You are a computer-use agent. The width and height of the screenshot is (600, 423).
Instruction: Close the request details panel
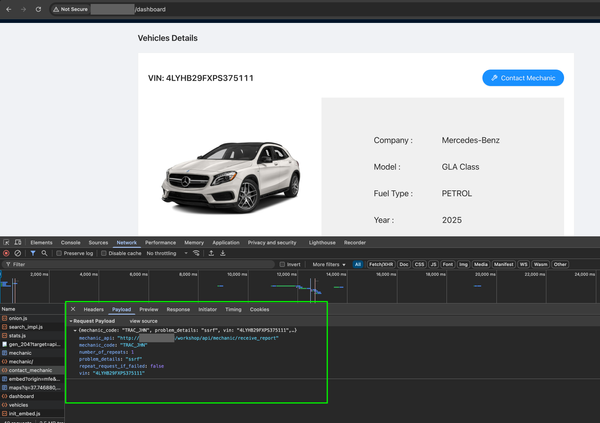[73, 310]
